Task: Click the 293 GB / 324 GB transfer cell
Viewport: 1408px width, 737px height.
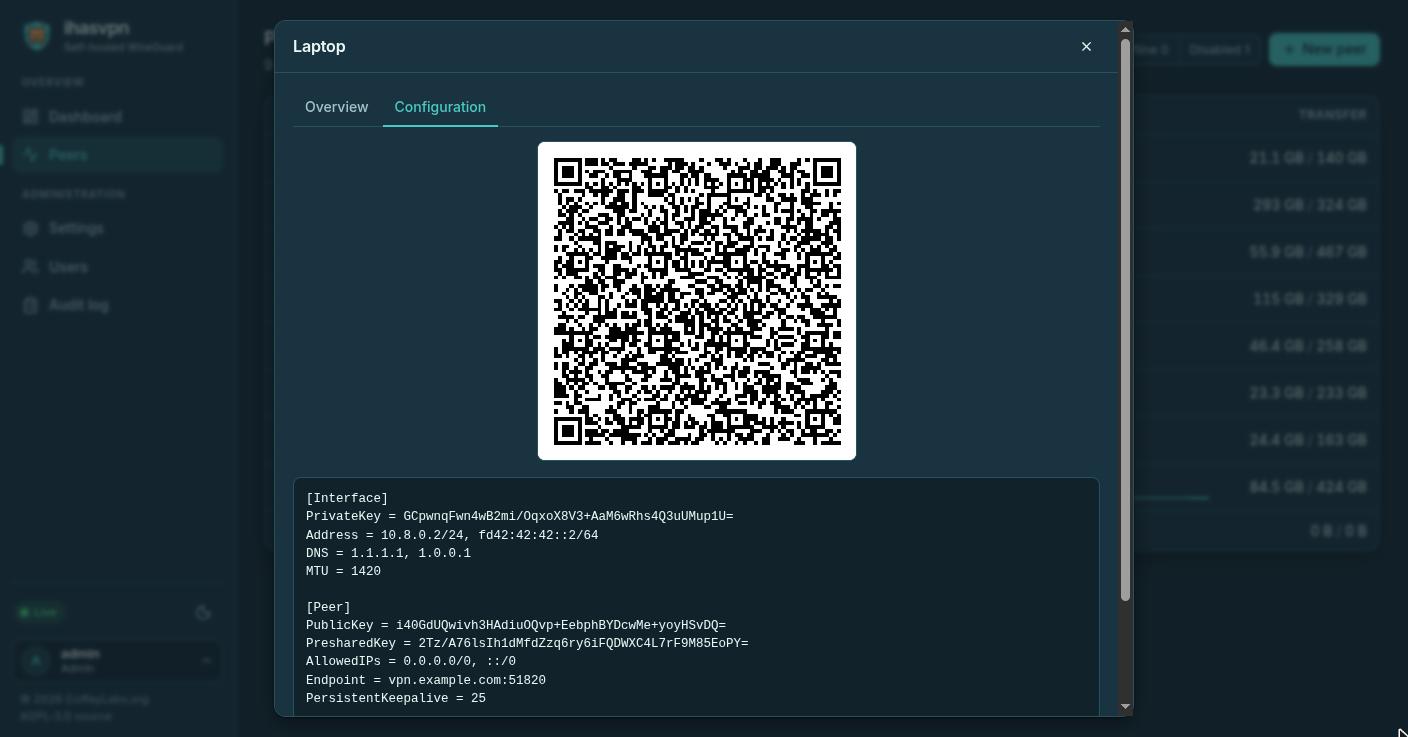Action: coord(1310,205)
